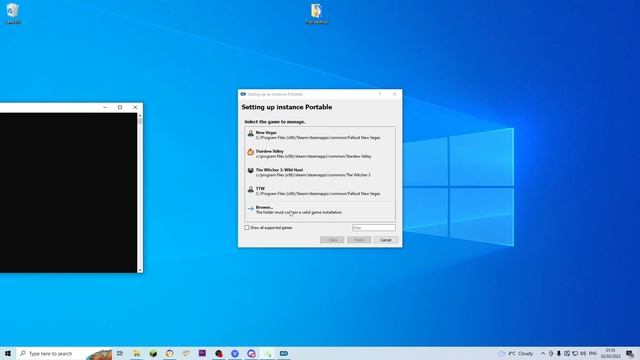Image resolution: width=640 pixels, height=360 pixels.
Task: Close the black console window
Action: tap(135, 107)
